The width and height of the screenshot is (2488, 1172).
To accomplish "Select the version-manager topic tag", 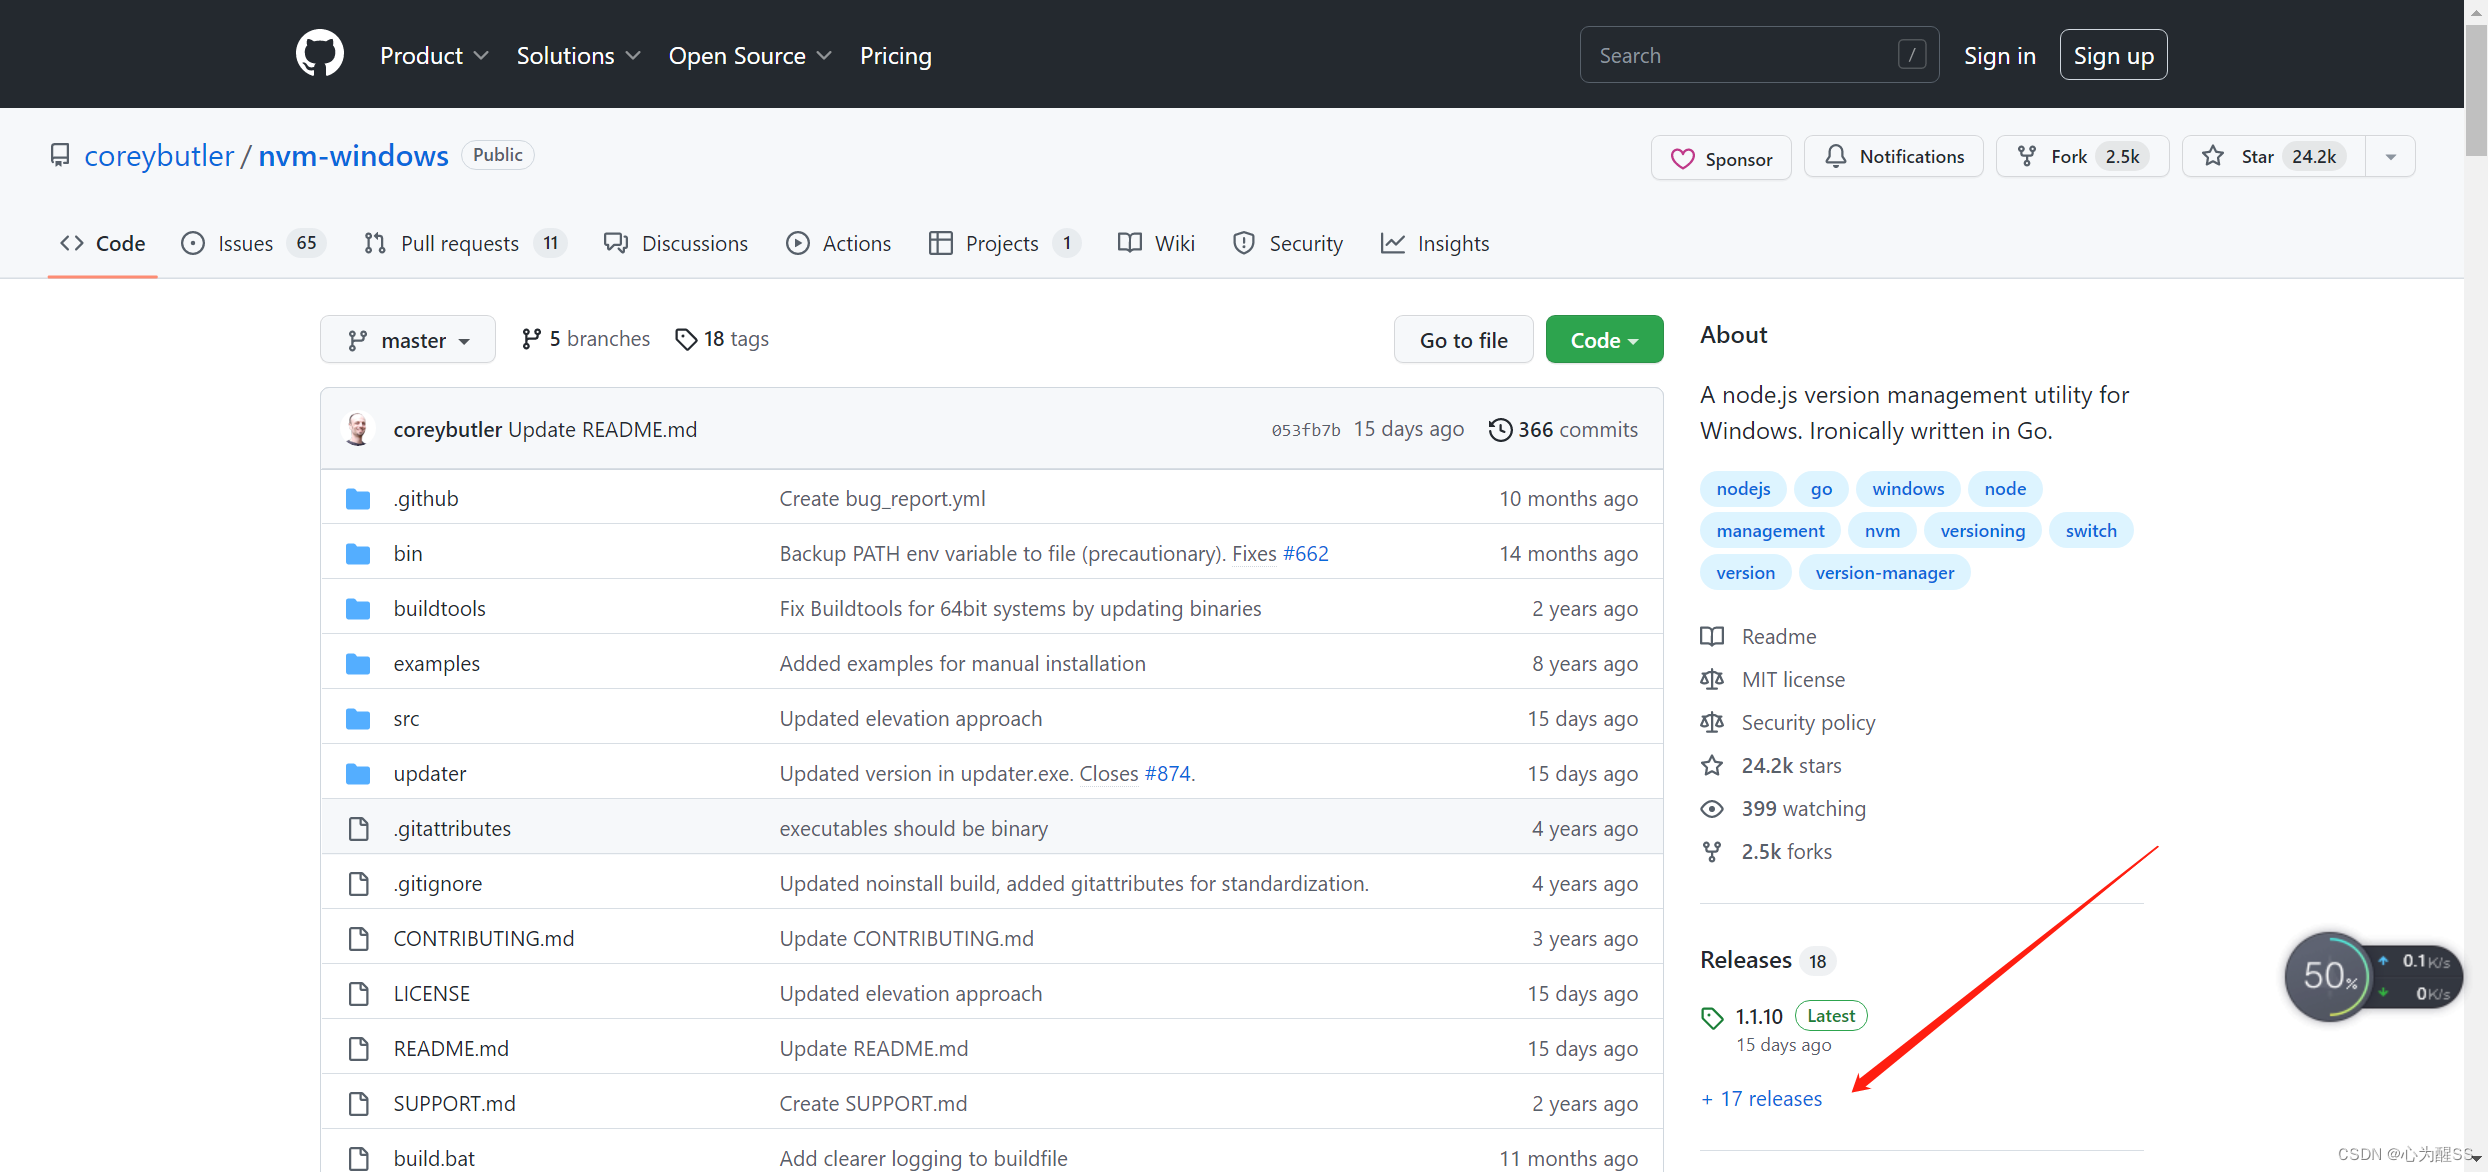I will tap(1885, 572).
